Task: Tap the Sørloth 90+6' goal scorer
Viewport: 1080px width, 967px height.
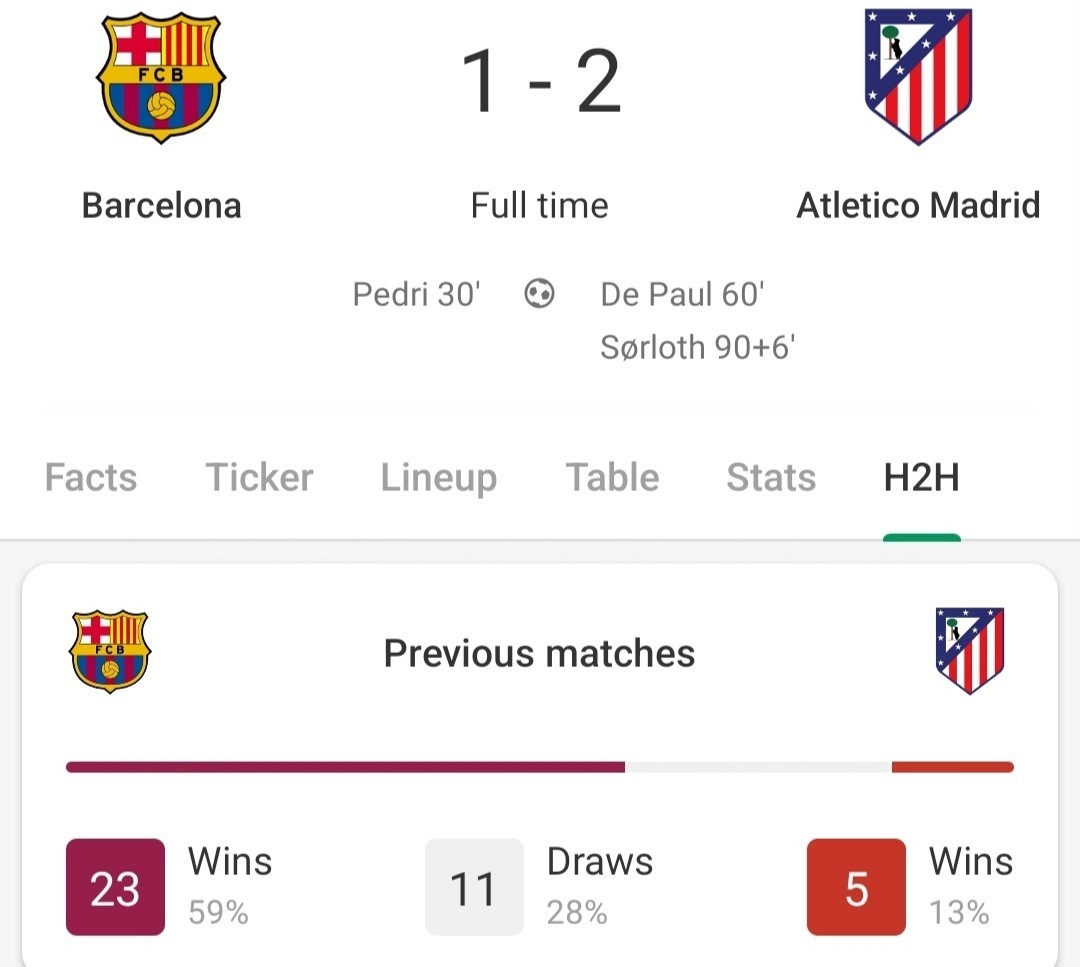Action: (698, 347)
